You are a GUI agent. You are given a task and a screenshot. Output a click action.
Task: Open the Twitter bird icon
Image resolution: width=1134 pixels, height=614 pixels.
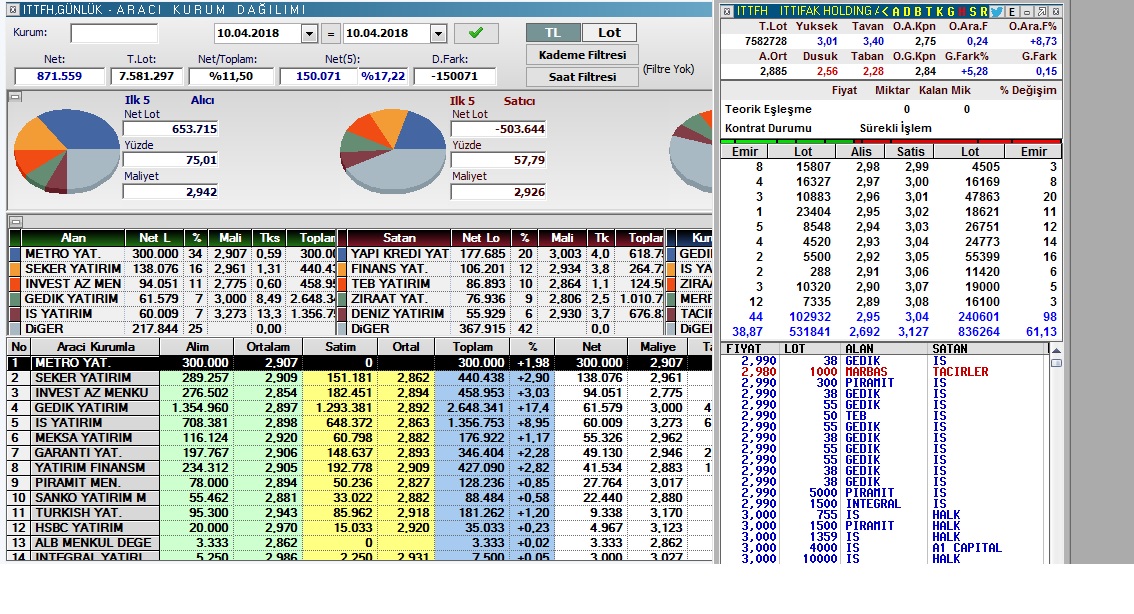[996, 12]
